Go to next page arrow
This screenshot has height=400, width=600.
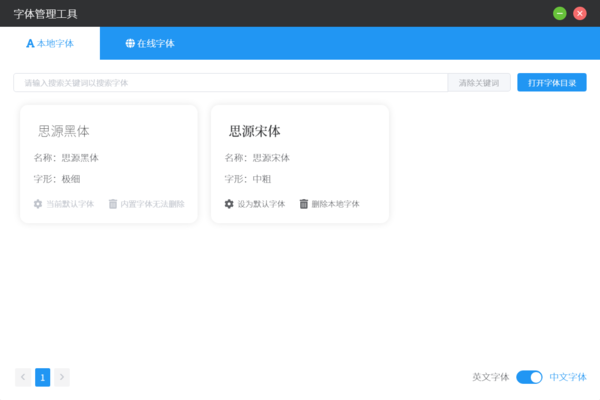coord(62,377)
